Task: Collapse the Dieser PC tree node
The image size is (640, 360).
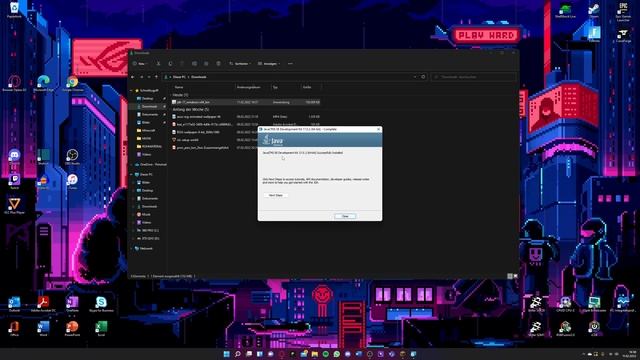Action: click(131, 174)
